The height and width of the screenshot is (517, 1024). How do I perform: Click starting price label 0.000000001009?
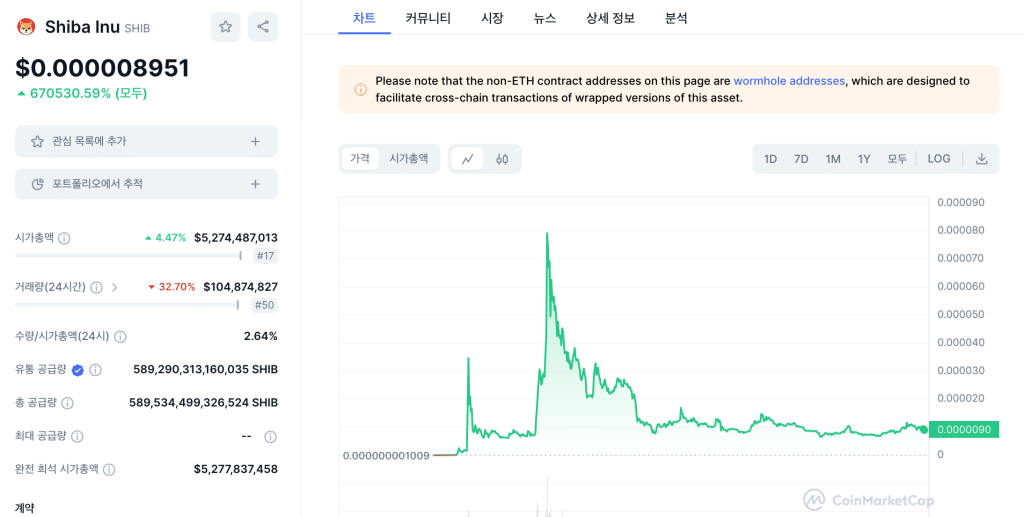386,456
